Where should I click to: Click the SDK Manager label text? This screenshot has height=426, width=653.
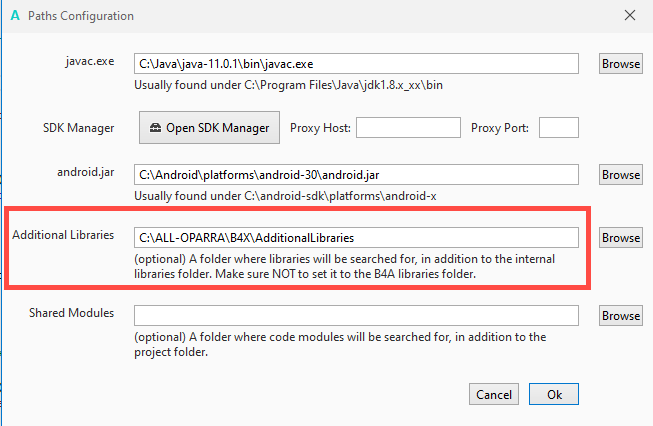(73, 128)
